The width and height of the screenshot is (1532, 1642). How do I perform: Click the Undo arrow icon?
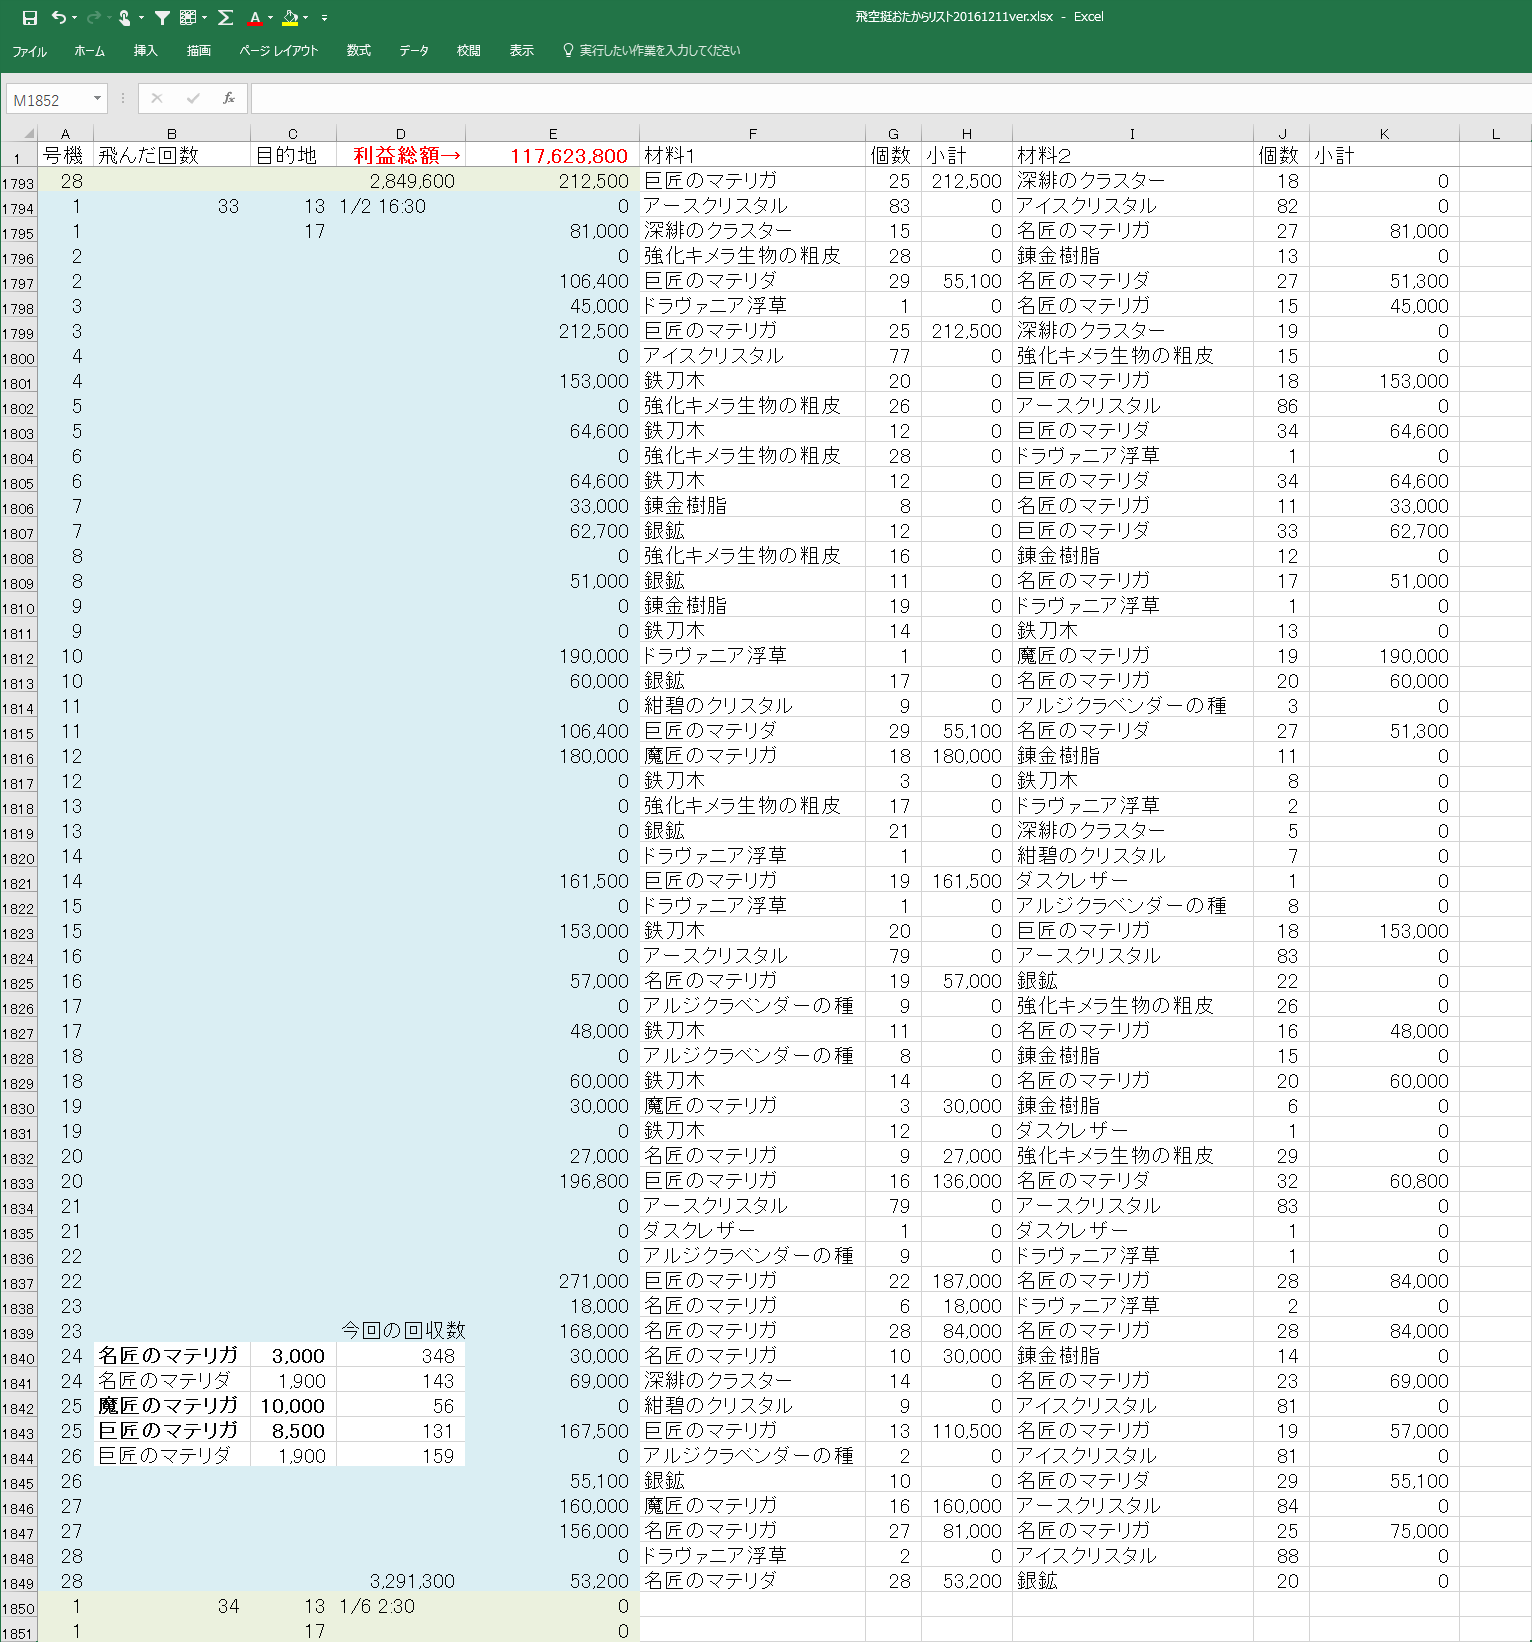point(58,17)
